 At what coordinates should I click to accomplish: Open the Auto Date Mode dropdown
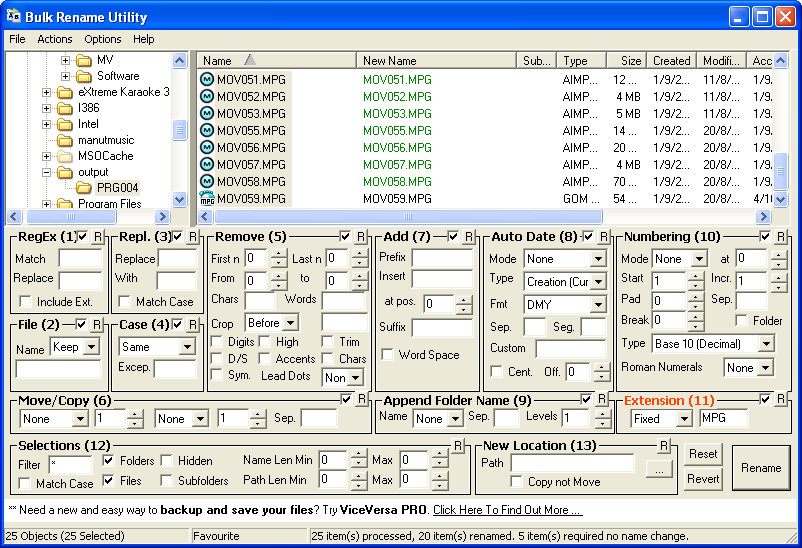597,259
